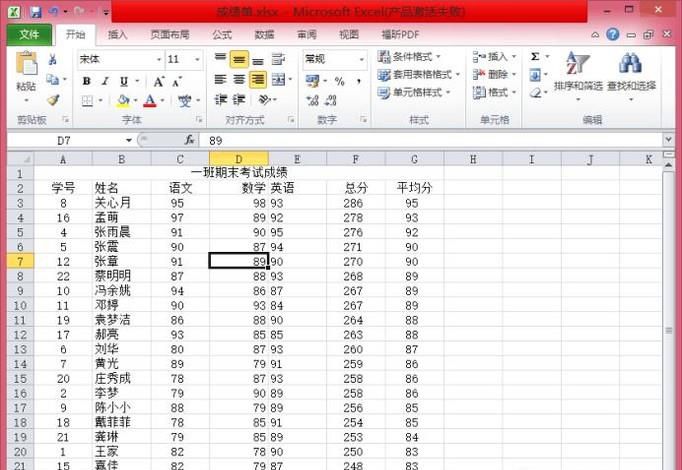Click Merge and Center icon
This screenshot has height=470, width=682.
click(x=278, y=80)
